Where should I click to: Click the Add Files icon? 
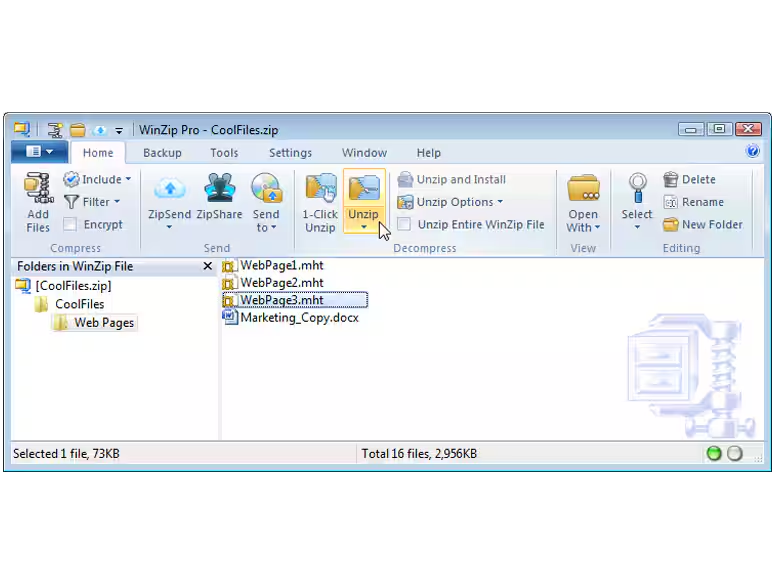tap(38, 188)
